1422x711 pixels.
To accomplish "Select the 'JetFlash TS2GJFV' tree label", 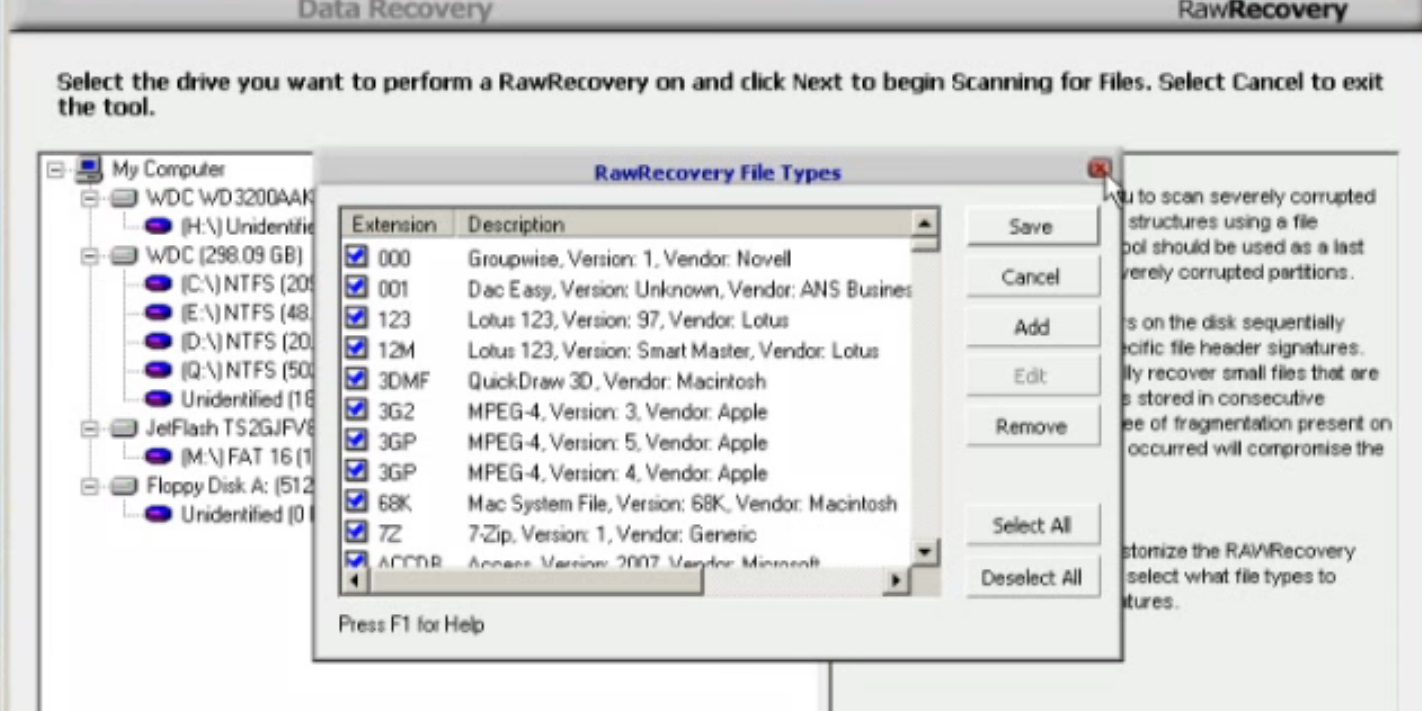I will point(229,428).
